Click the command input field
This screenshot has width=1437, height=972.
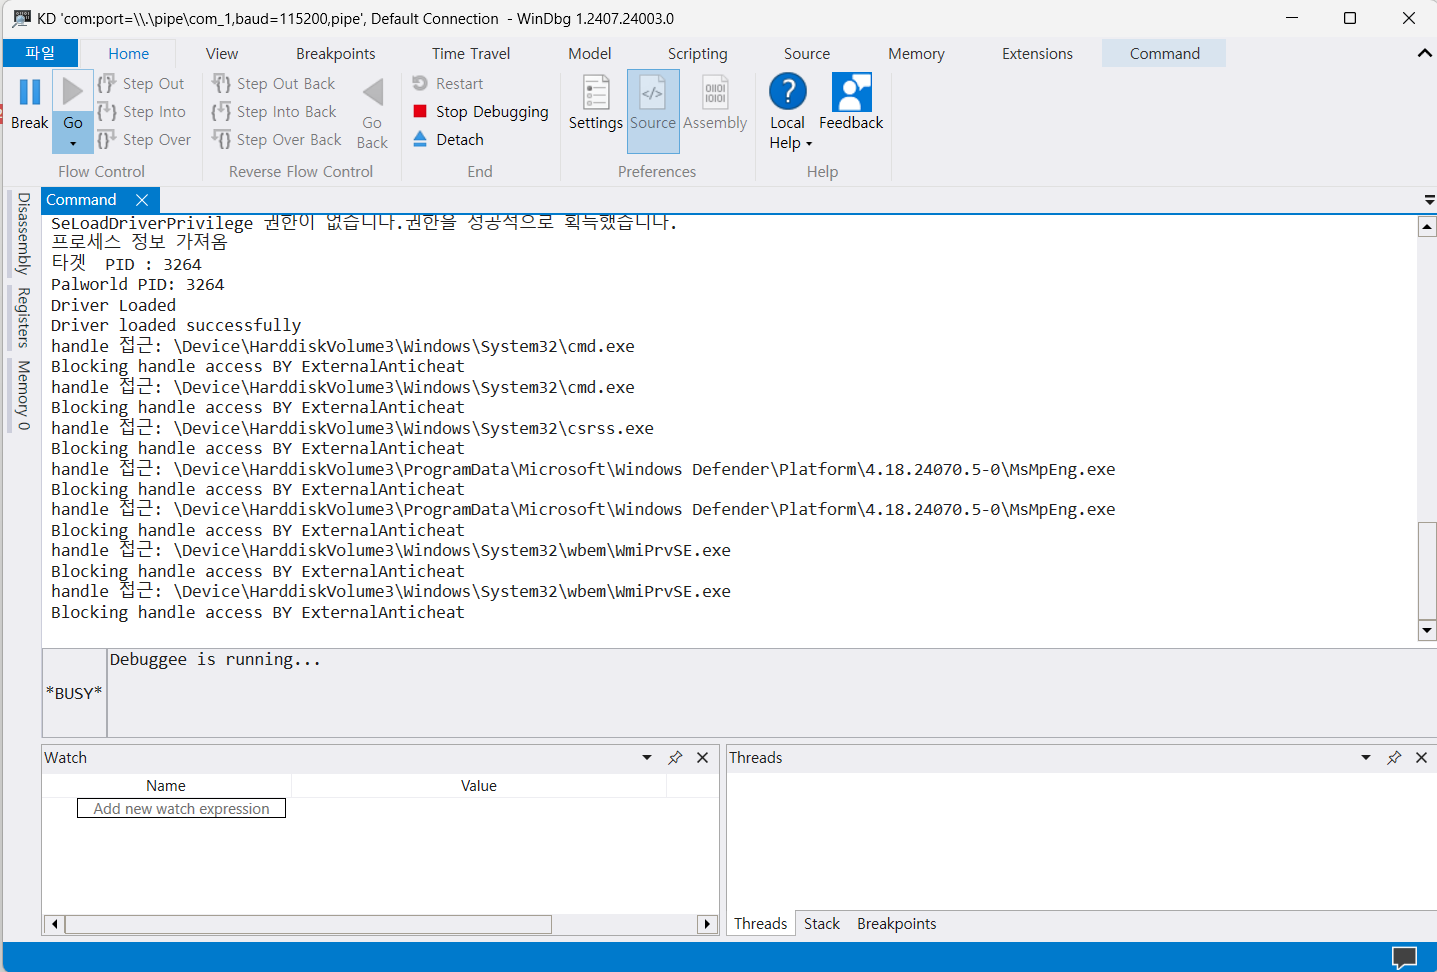(771, 693)
